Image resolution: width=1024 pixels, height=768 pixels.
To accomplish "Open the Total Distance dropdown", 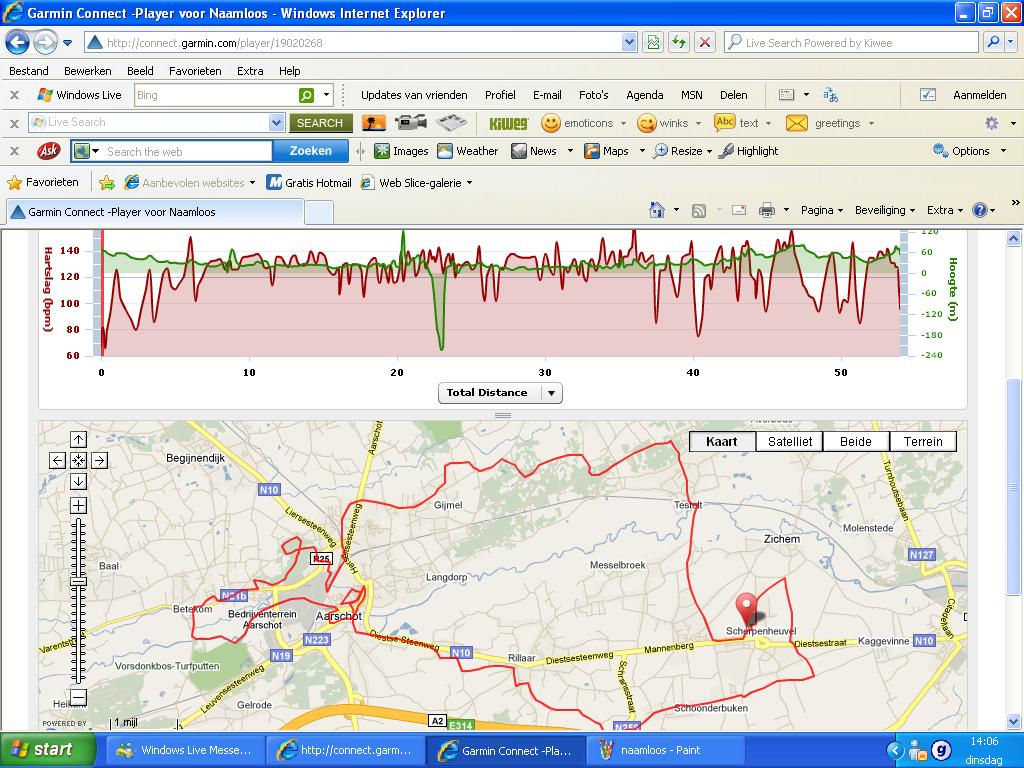I will 500,392.
